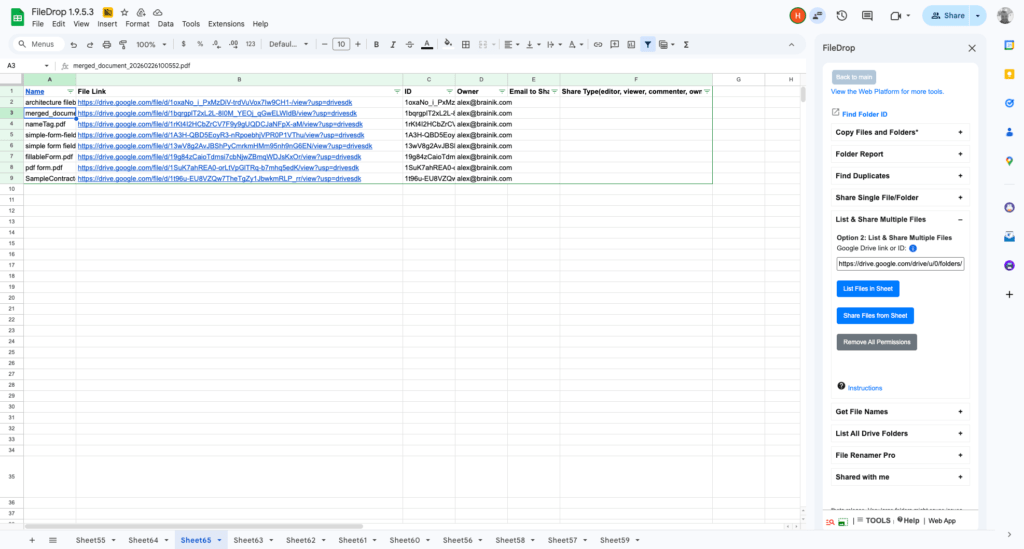The image size is (1024, 549).
Task: Switch to the Sheet64 tab
Action: pyautogui.click(x=143, y=540)
